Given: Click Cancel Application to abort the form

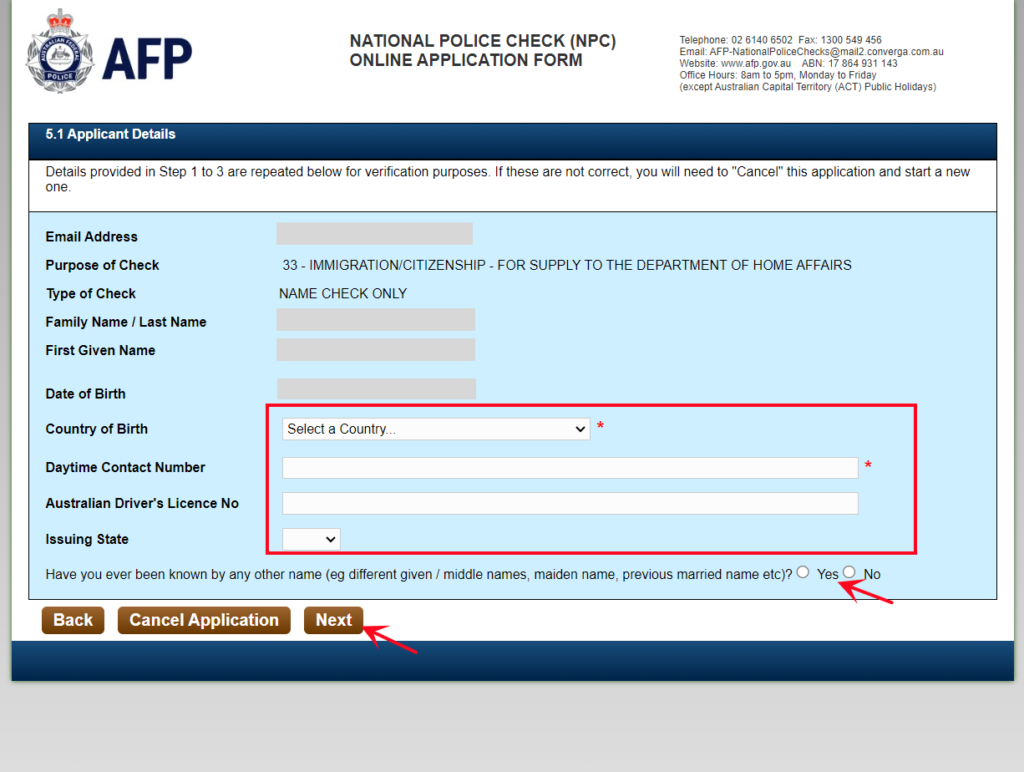Looking at the screenshot, I should coord(204,620).
